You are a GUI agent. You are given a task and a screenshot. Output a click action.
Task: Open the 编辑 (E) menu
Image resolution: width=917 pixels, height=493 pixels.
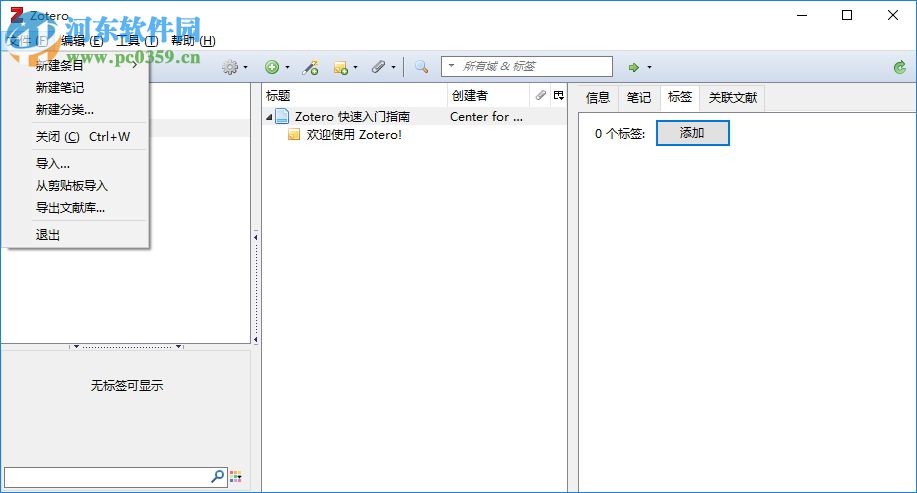tap(82, 41)
